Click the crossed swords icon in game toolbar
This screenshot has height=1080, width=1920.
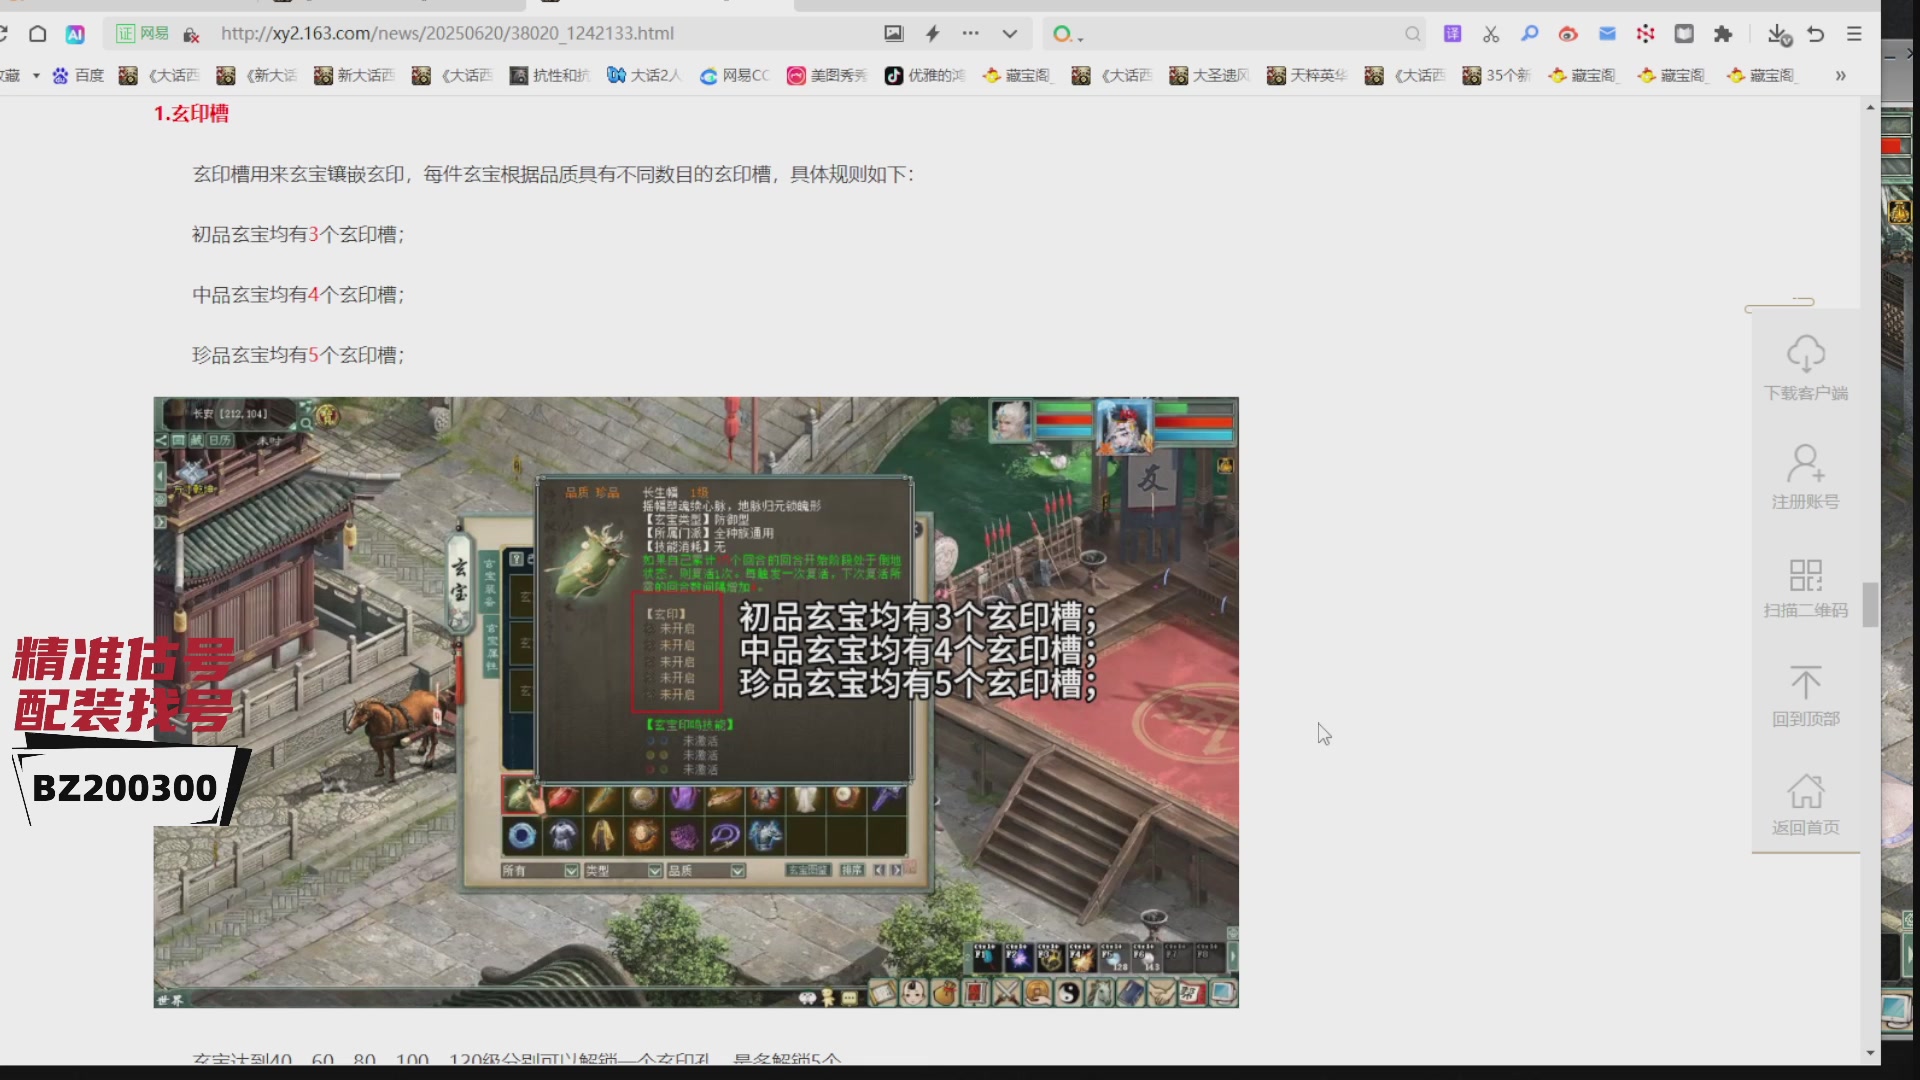(1007, 993)
